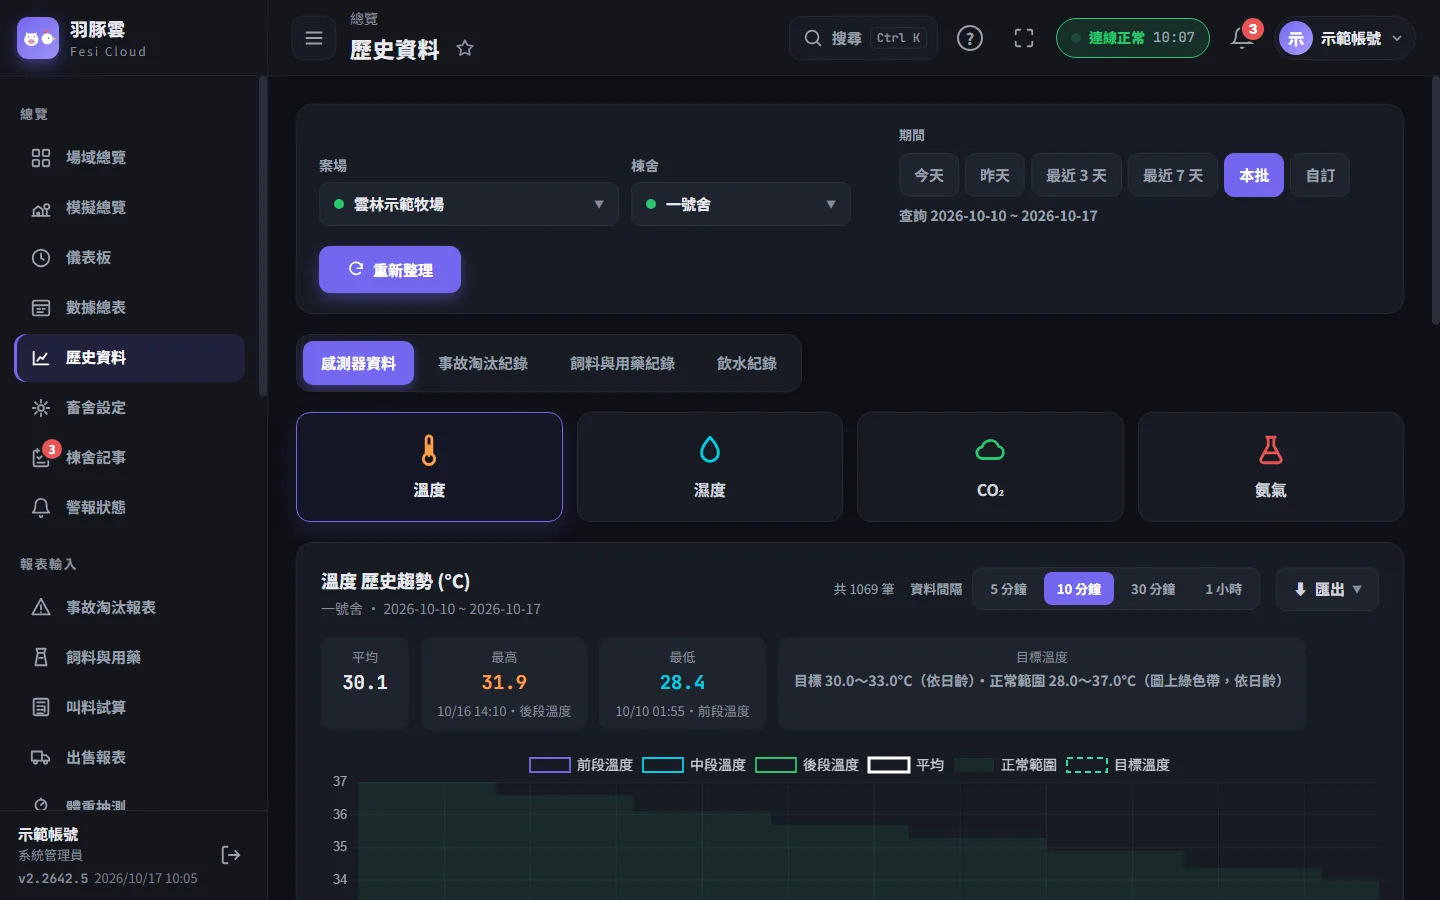Open 場域總覽 from the sidebar
This screenshot has height=900, width=1440.
click(x=130, y=158)
